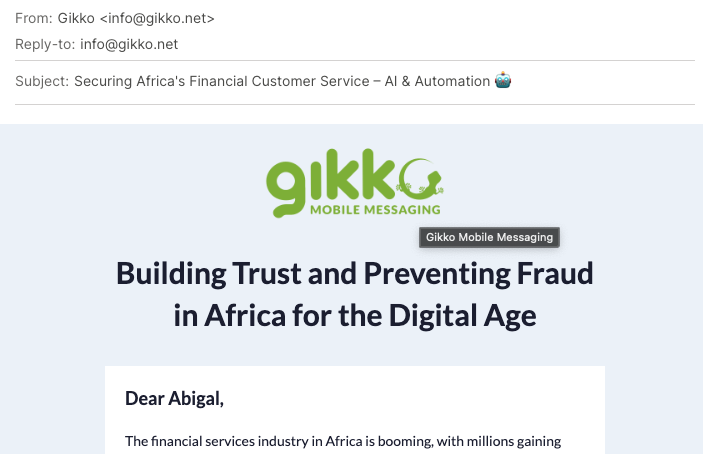The width and height of the screenshot is (703, 454).
Task: Click headline line "in Africa for the Digital Age"
Action: pyautogui.click(x=355, y=316)
